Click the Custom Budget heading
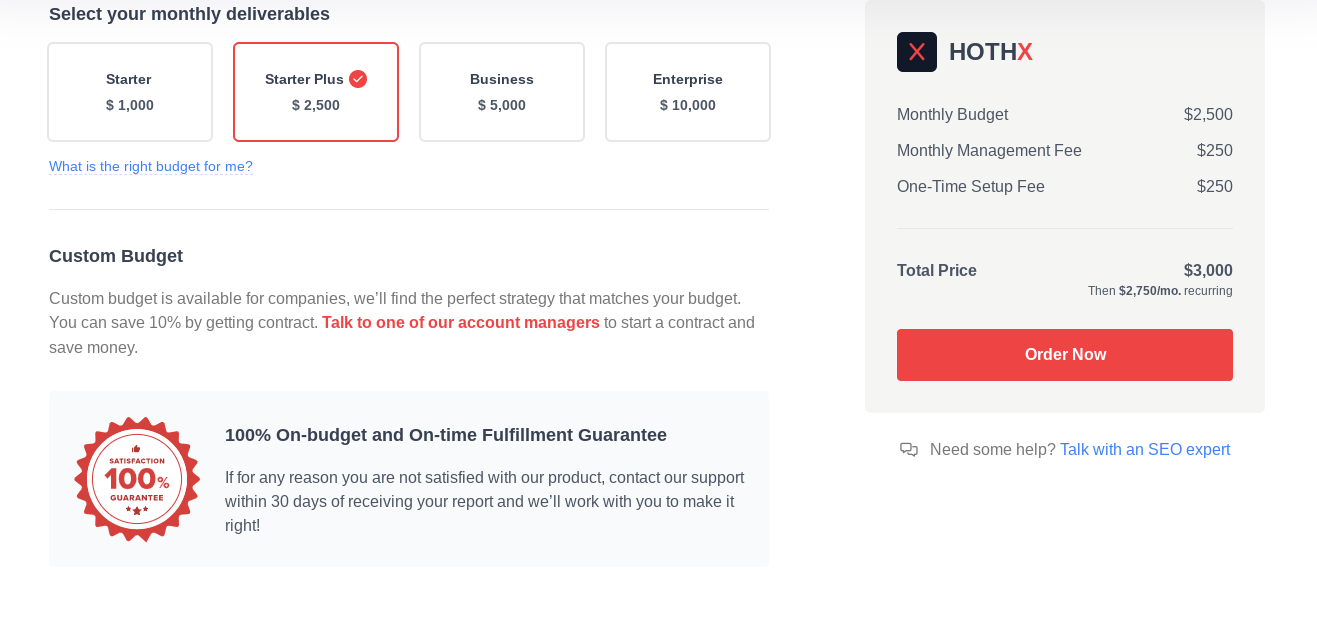This screenshot has width=1317, height=628. pos(116,256)
